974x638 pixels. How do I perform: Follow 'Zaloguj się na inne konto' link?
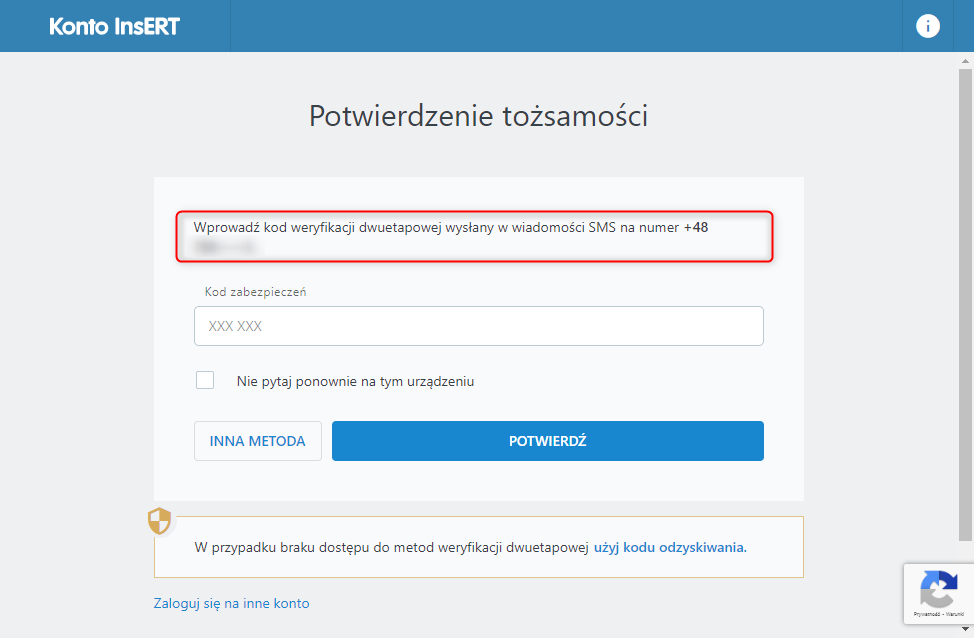[x=231, y=603]
